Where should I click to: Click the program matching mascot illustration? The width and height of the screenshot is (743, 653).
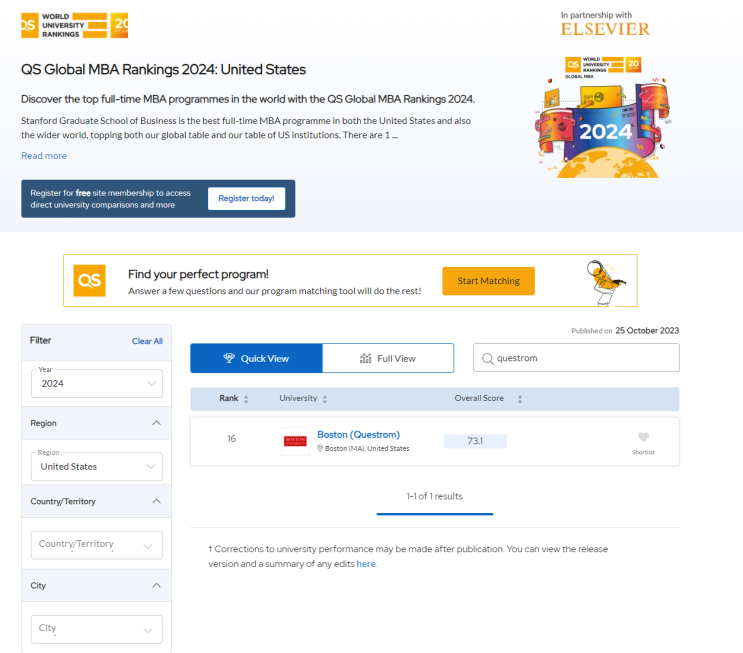606,283
